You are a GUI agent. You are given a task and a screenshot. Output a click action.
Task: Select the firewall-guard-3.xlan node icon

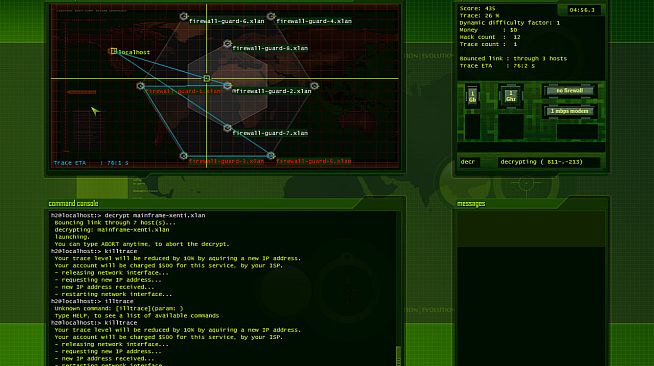click(184, 156)
